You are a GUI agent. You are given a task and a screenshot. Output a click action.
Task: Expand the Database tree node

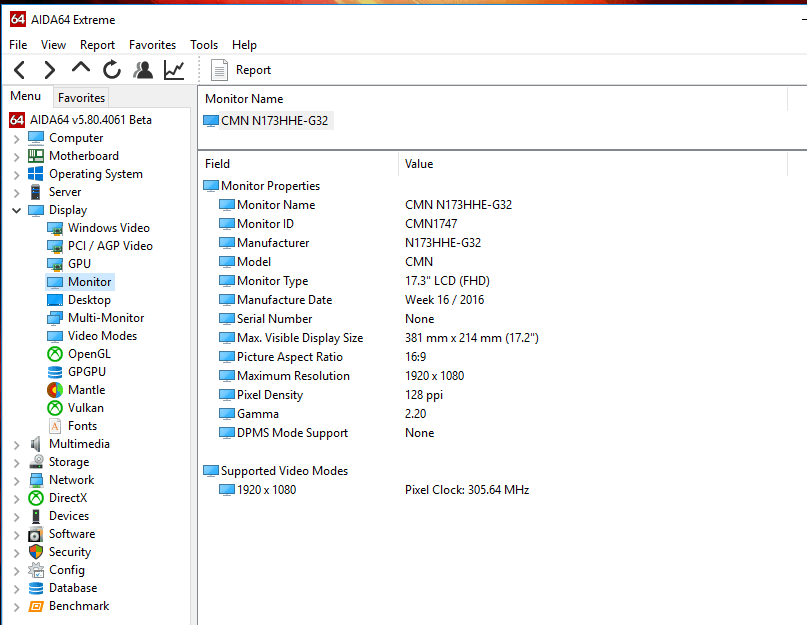click(x=16, y=589)
